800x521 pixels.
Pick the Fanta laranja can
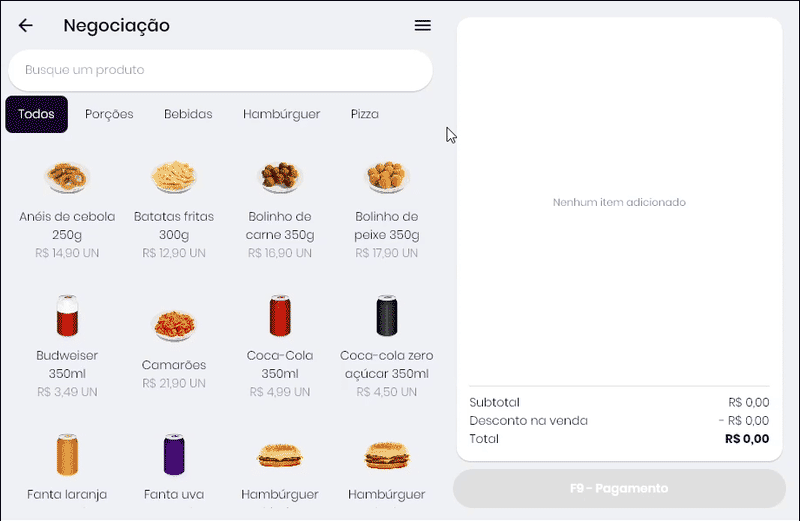click(x=68, y=455)
